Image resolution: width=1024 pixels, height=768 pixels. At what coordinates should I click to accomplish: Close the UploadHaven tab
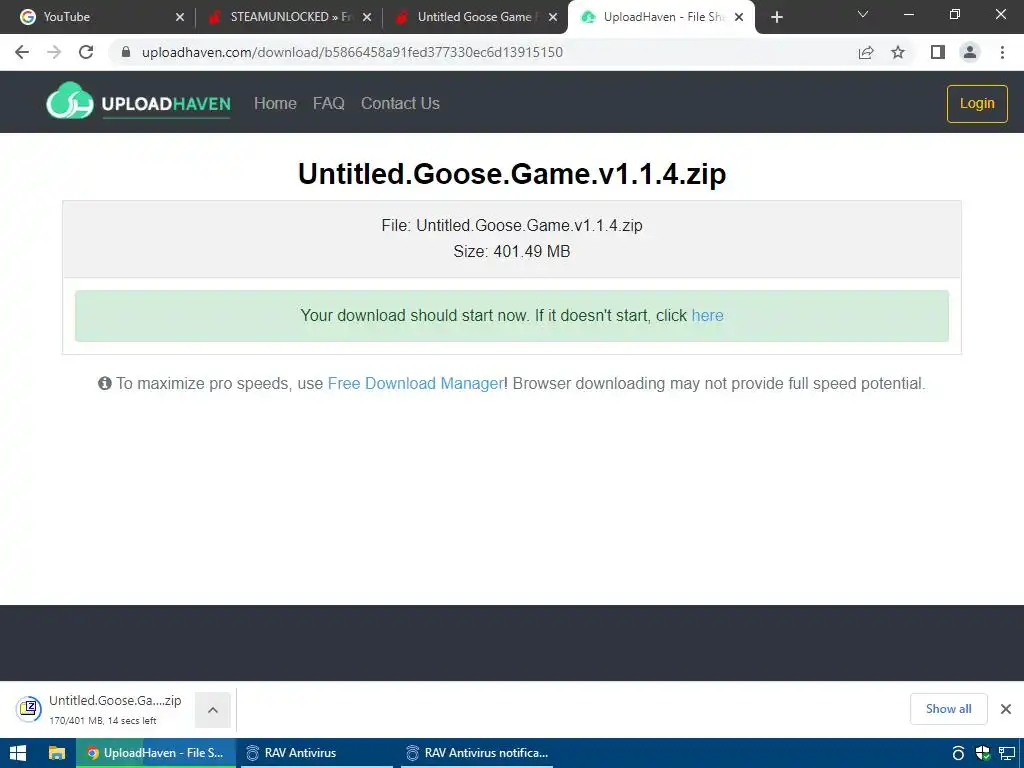click(739, 17)
